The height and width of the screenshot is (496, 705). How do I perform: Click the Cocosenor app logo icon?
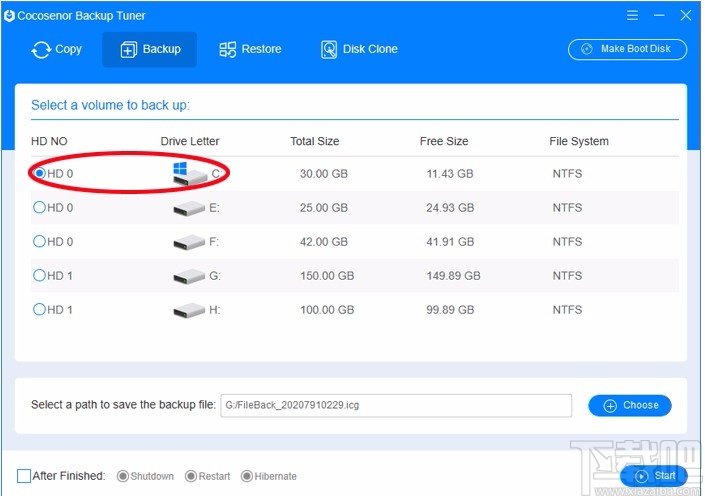pos(9,16)
